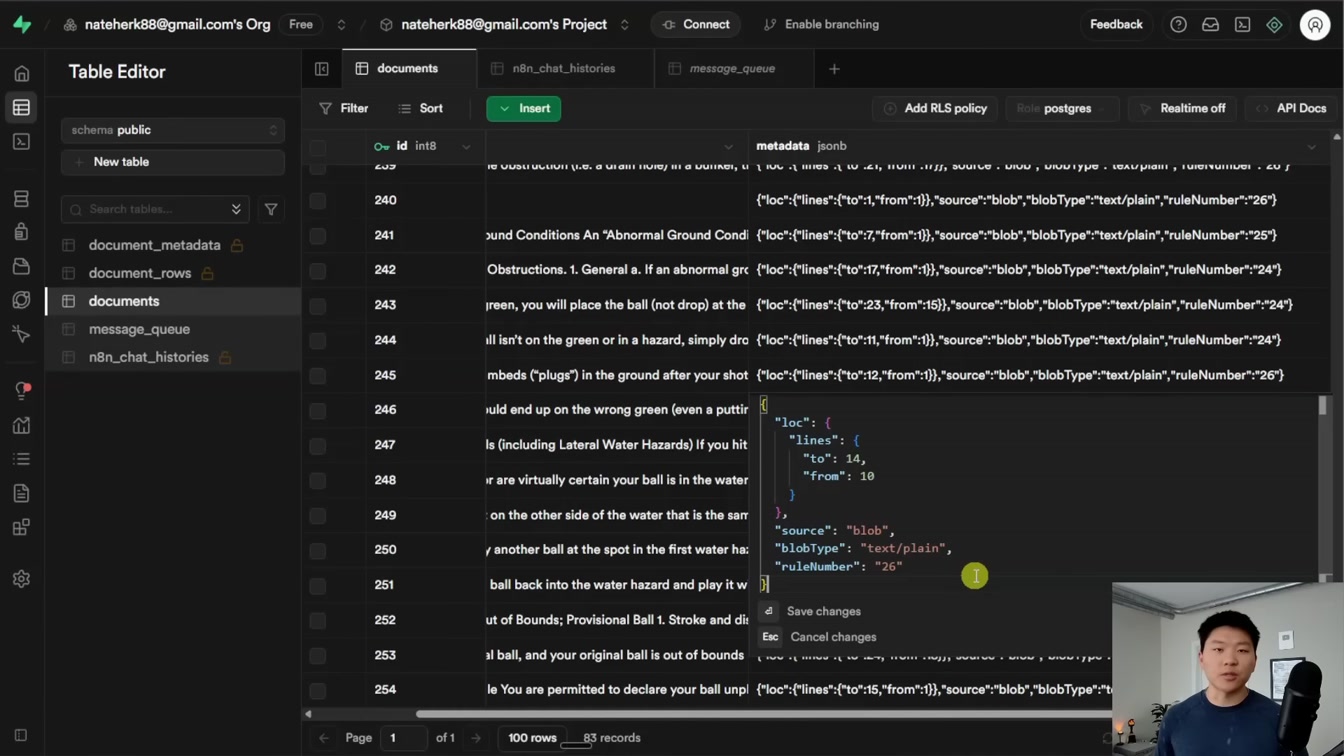Open the 100 rows page size selector
1344x756 pixels.
[x=532, y=738]
